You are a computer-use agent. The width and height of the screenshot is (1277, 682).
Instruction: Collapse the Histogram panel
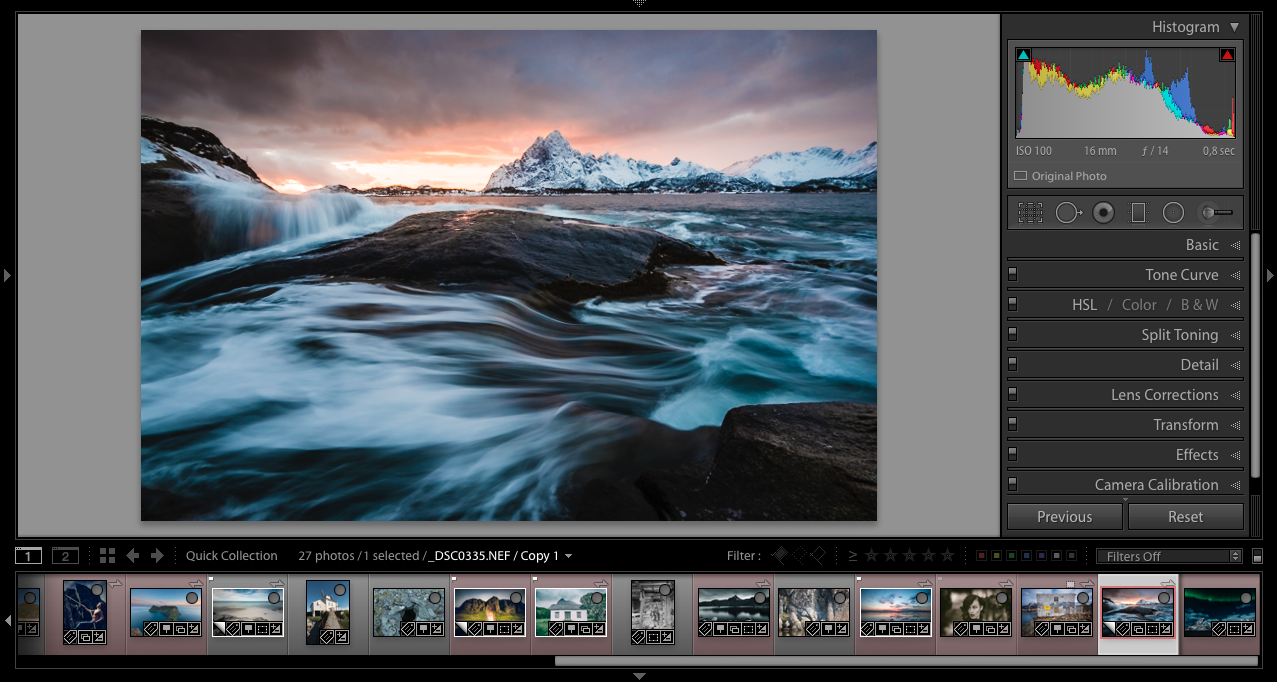tap(1234, 27)
